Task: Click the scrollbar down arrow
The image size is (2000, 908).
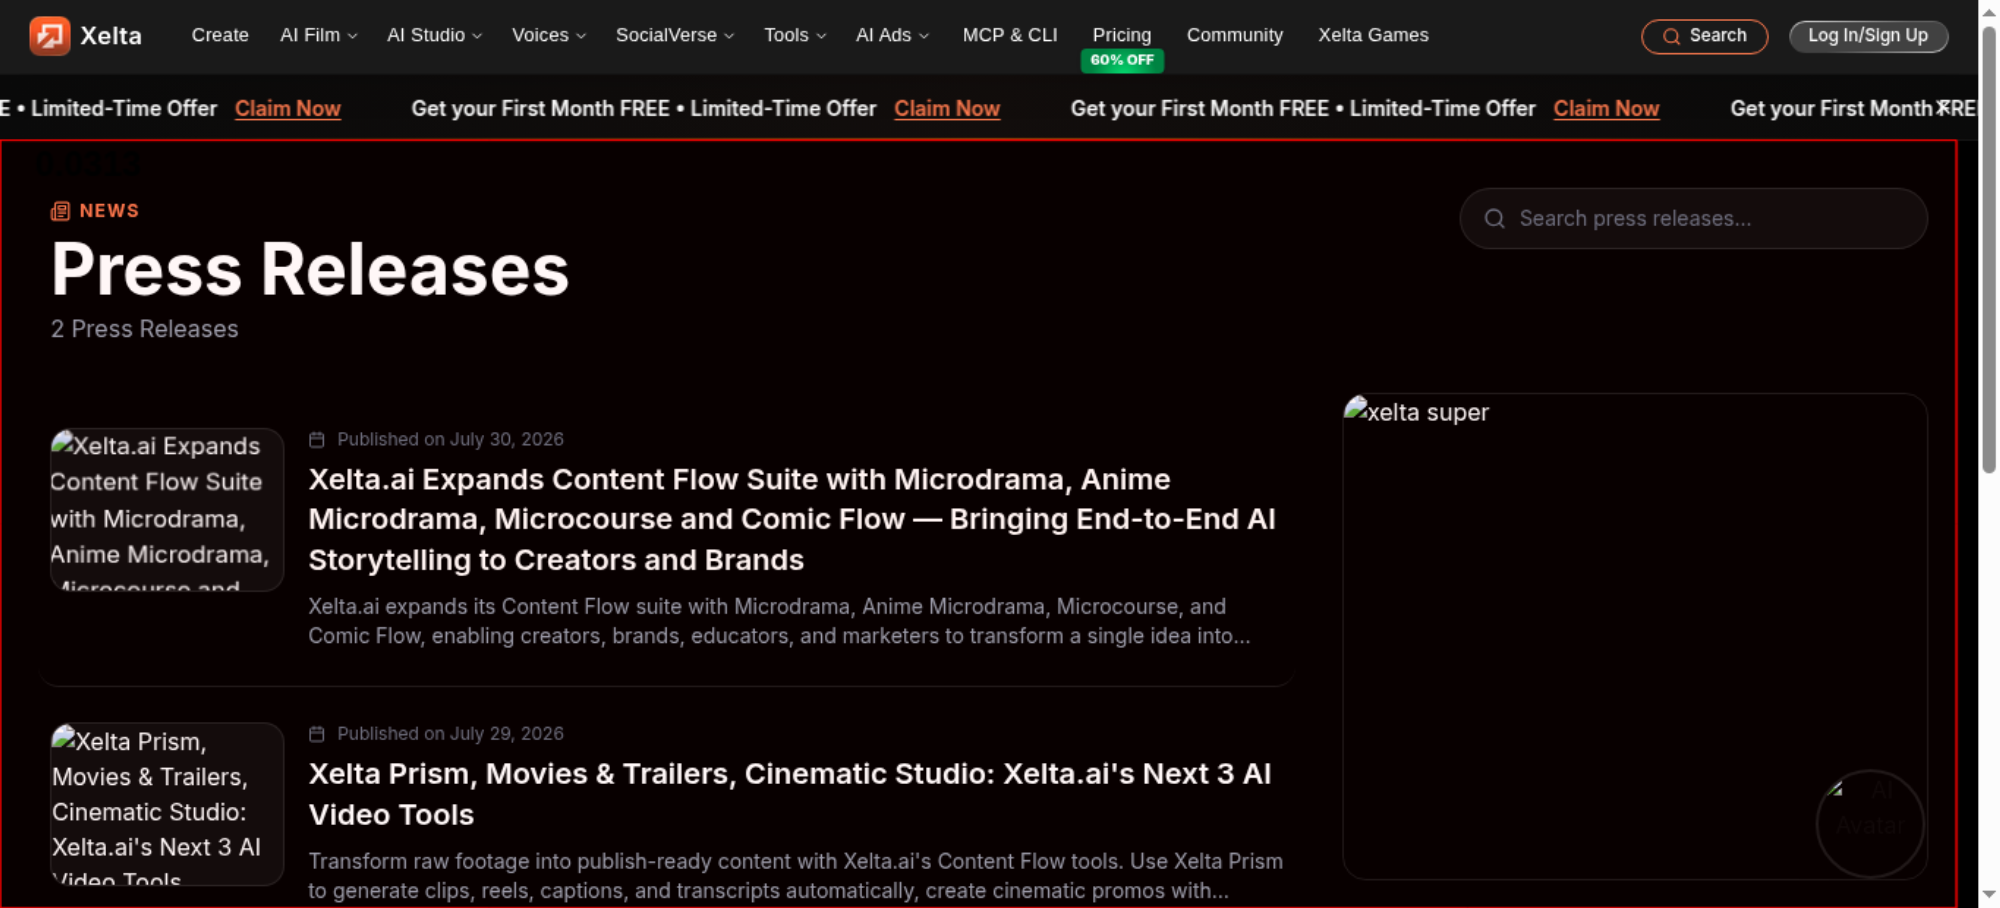Action: click(x=1989, y=894)
